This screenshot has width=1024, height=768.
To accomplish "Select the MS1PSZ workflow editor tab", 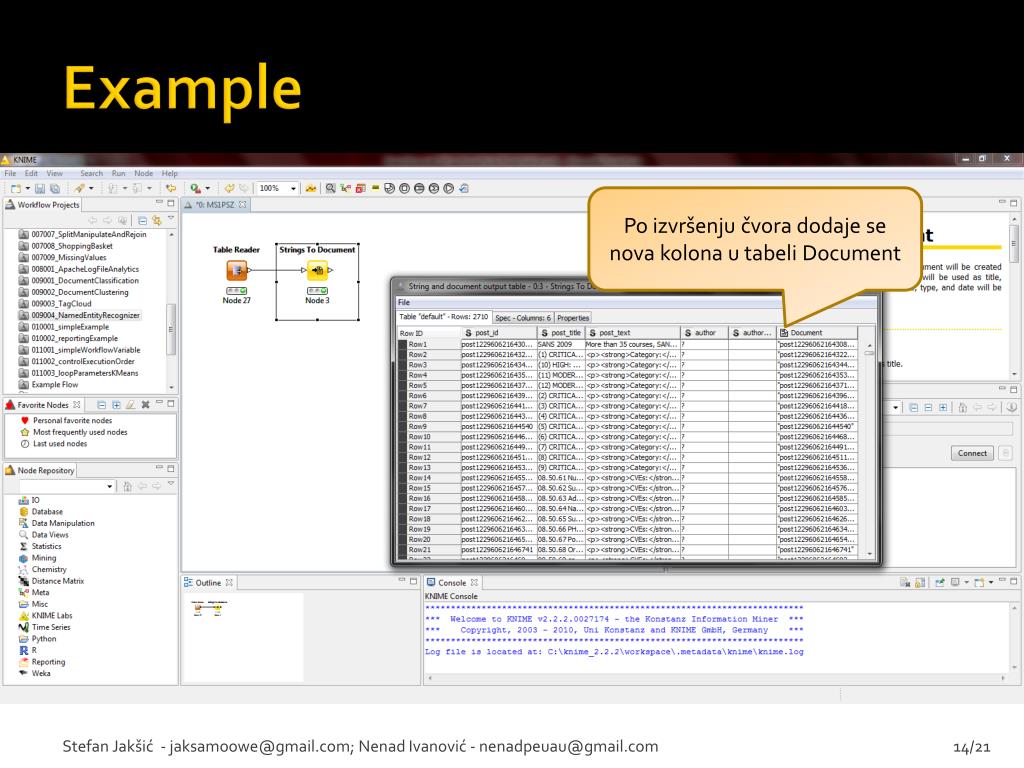I will click(215, 205).
